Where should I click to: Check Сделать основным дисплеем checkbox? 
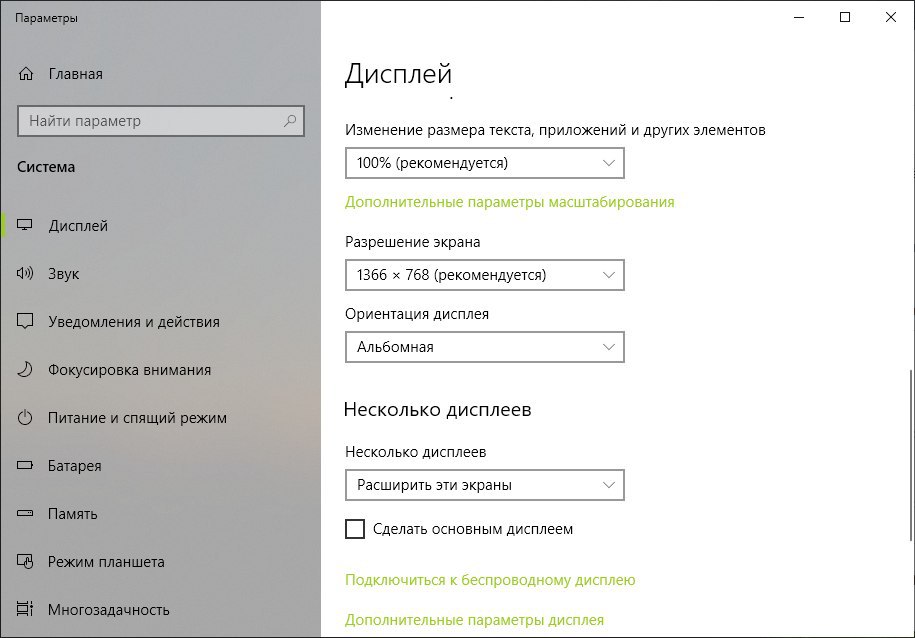(355, 529)
